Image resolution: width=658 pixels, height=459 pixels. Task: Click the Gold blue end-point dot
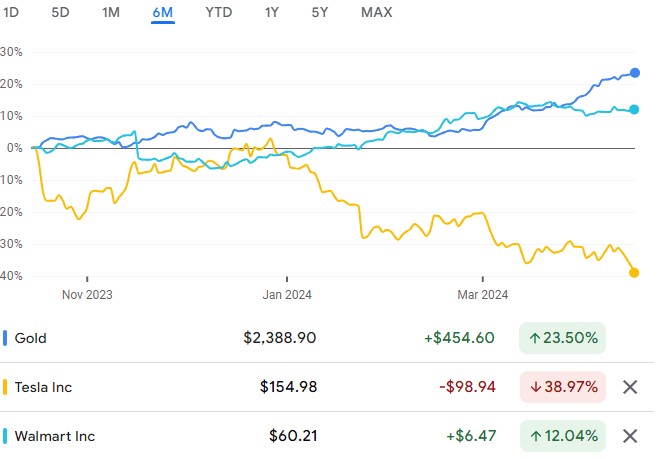(635, 73)
